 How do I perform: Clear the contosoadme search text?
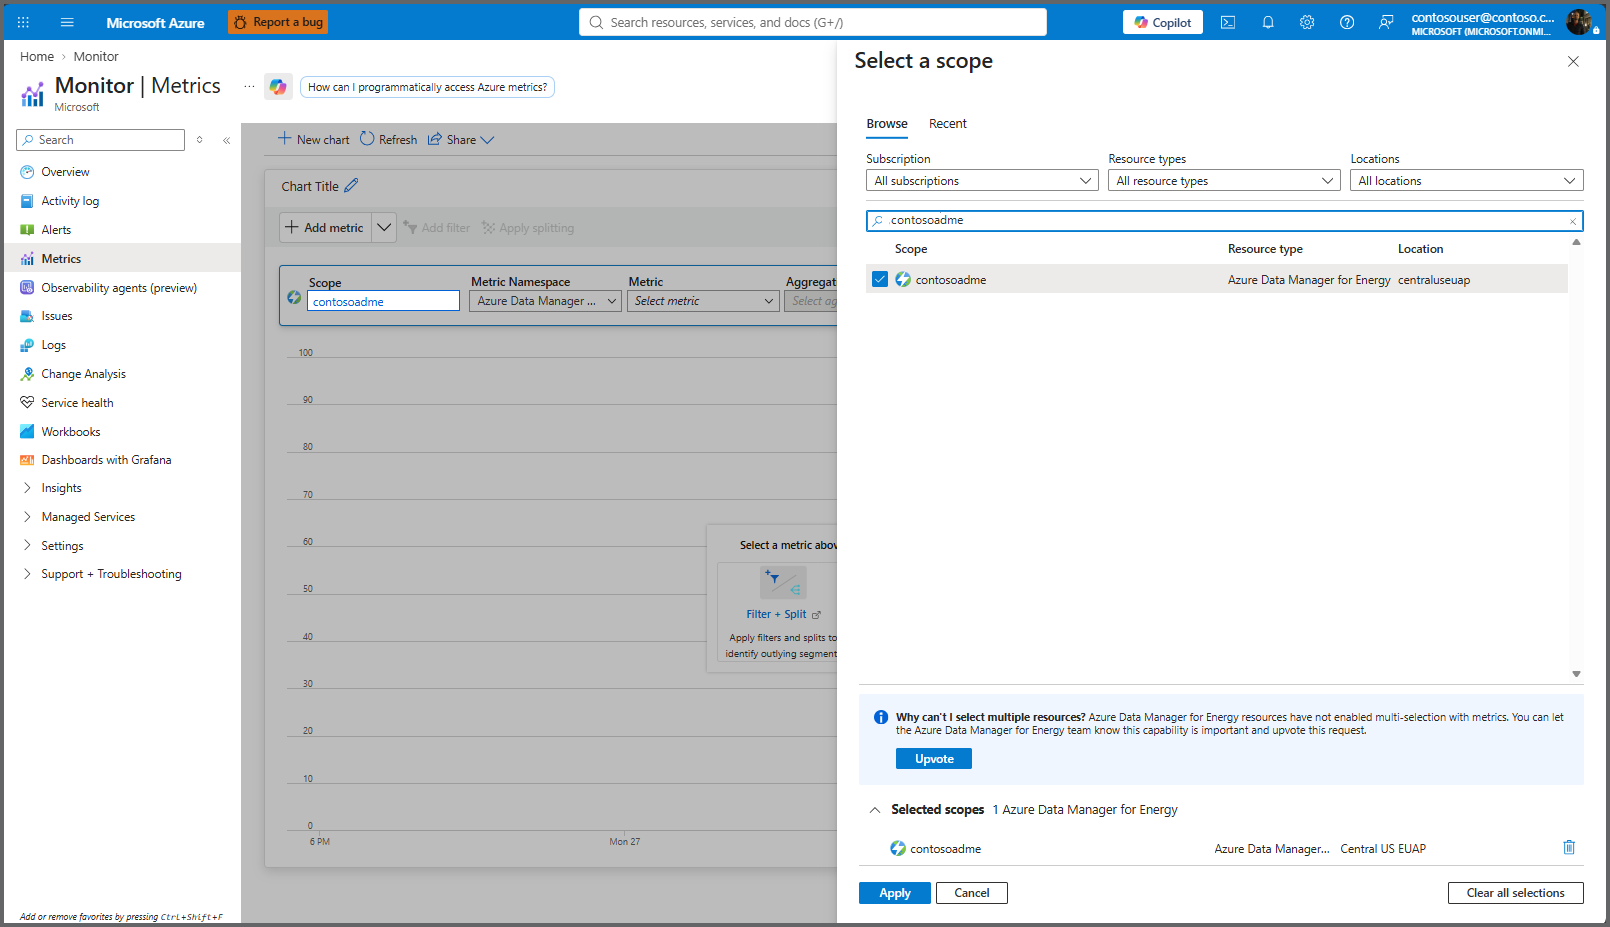tap(1573, 221)
